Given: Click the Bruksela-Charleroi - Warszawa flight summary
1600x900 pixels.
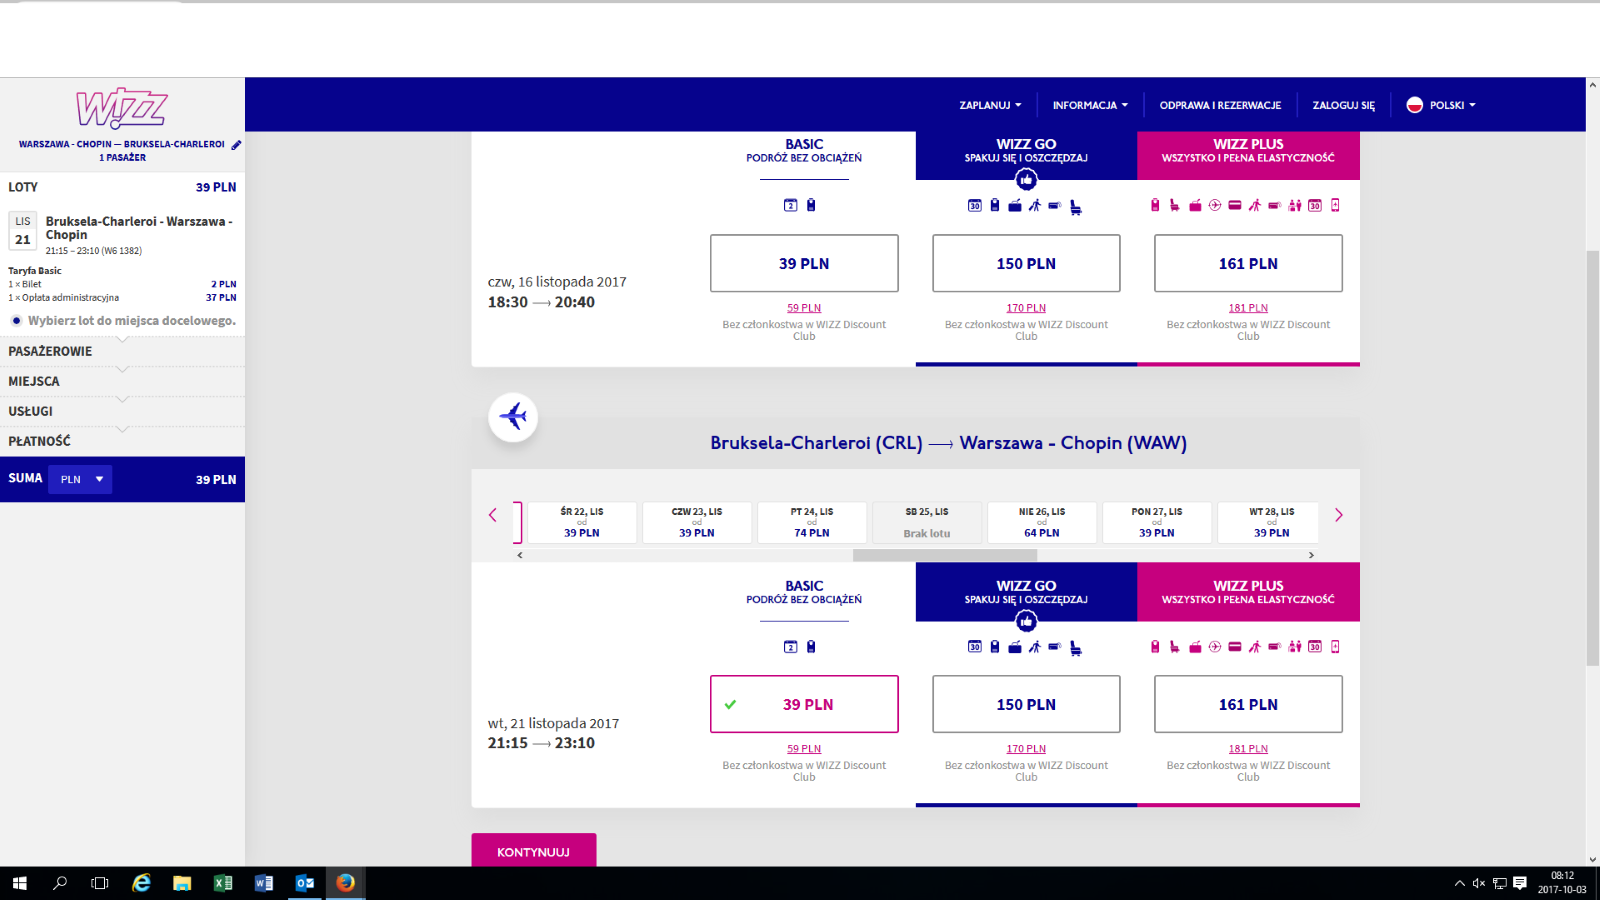Looking at the screenshot, I should 122,236.
